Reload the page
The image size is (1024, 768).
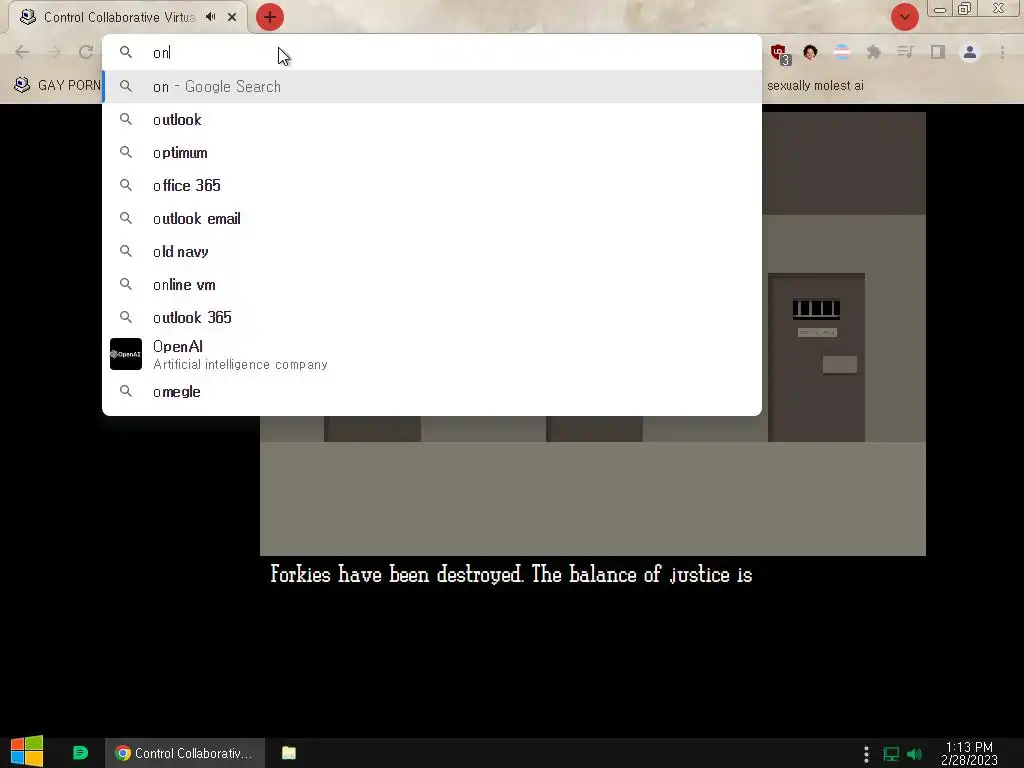[86, 52]
